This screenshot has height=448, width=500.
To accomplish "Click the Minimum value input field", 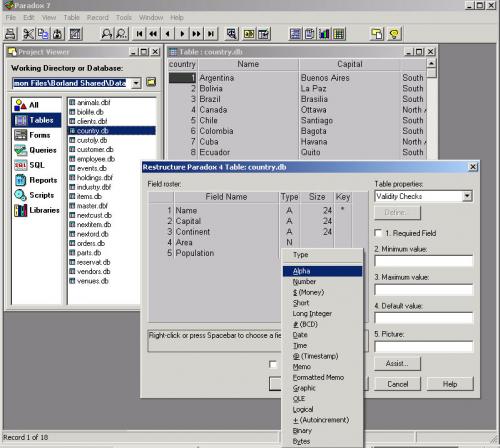I will point(423,261).
